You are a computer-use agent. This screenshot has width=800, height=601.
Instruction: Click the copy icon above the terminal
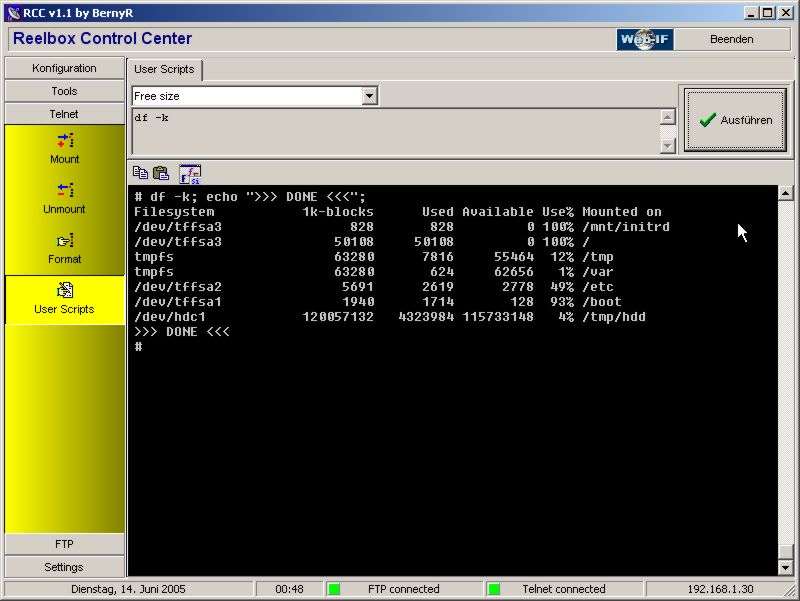pos(140,173)
